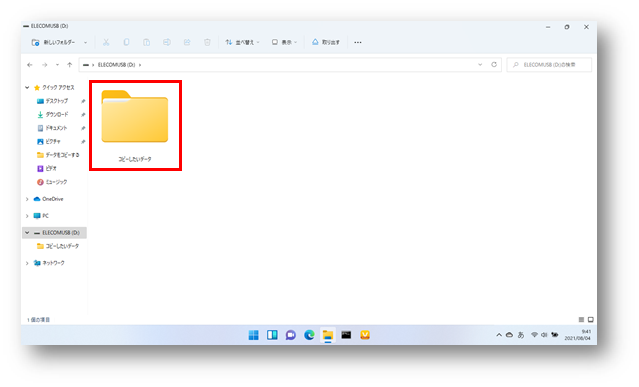
Task: Click ELECOMUSB (D:) in the address bar
Action: tap(117, 65)
